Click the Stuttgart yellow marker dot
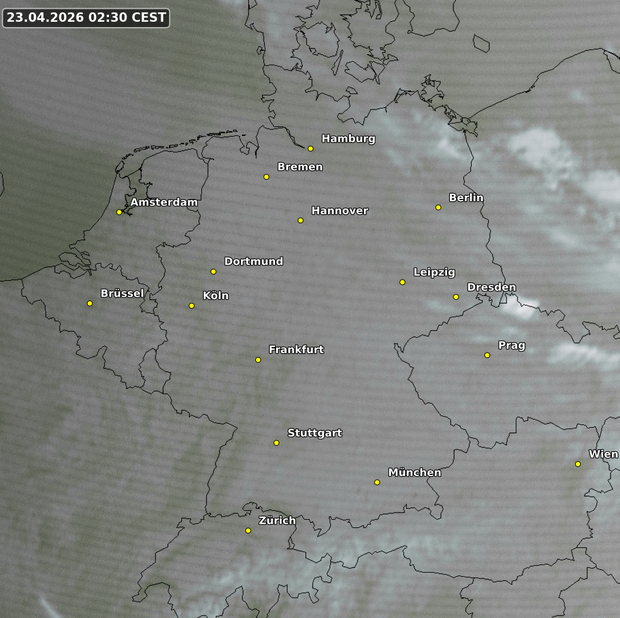This screenshot has height=618, width=620. [277, 443]
